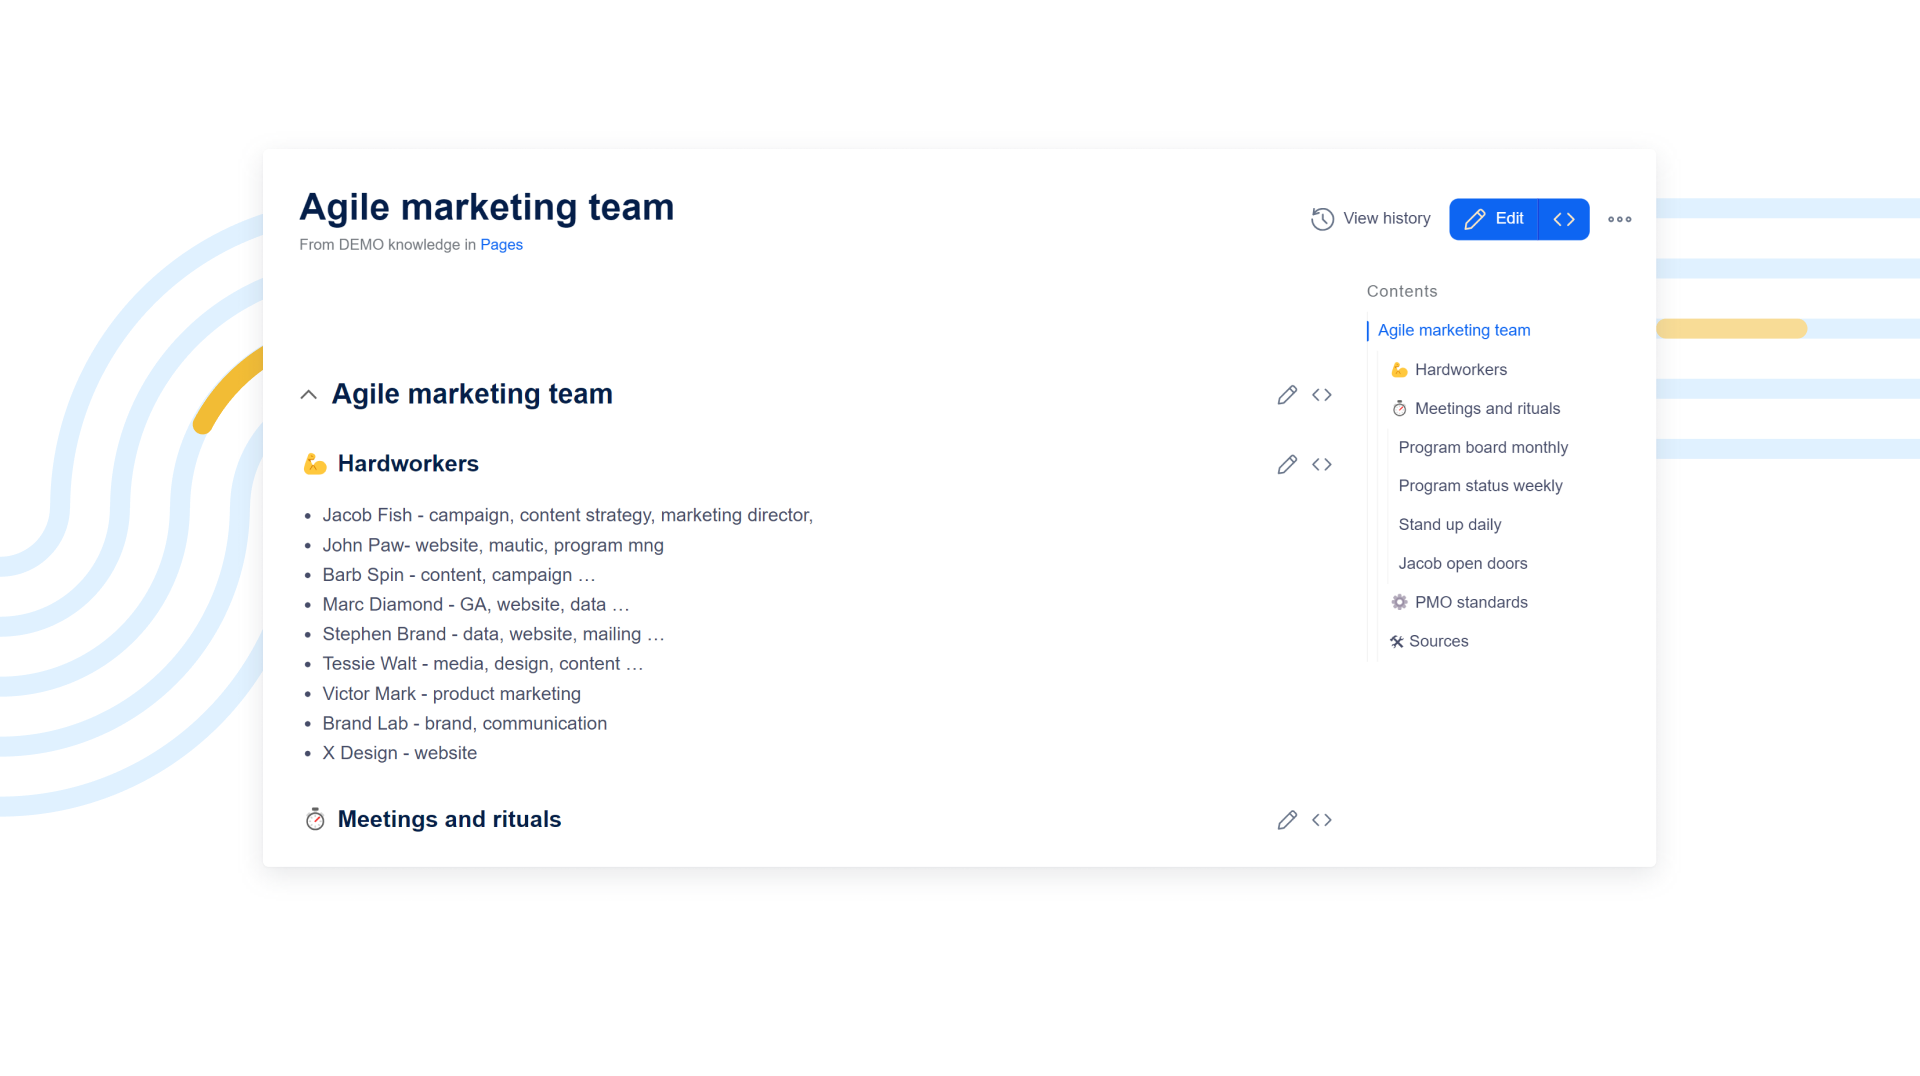The image size is (1920, 1076).
Task: Open the three-dots more options menu
Action: tap(1619, 219)
